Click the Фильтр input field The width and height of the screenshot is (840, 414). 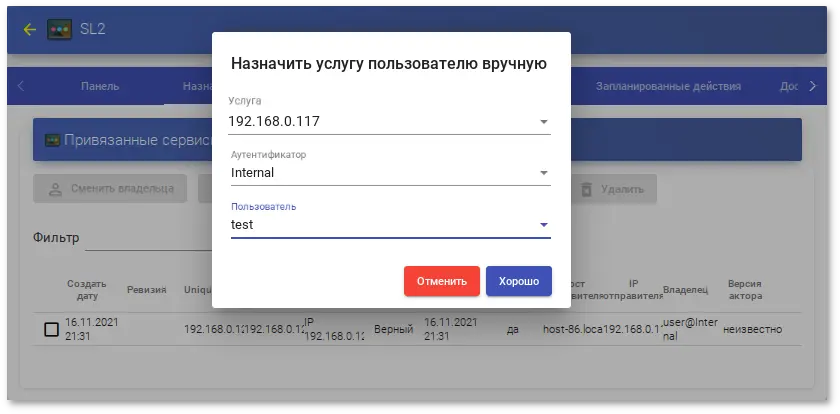tap(149, 238)
